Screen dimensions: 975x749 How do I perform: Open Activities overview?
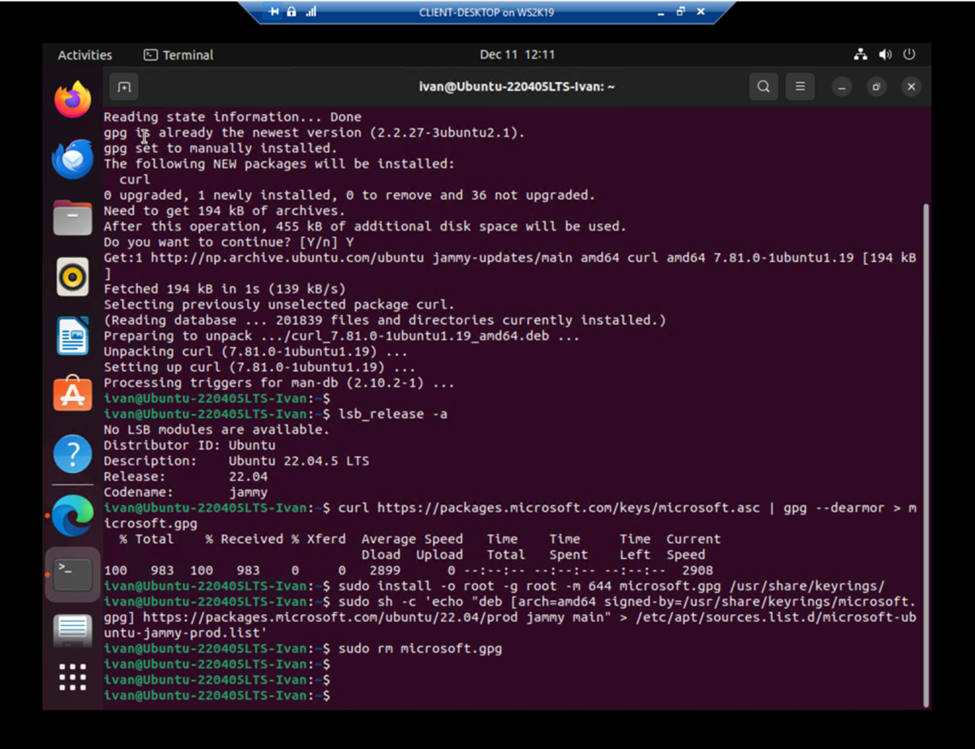coord(85,55)
